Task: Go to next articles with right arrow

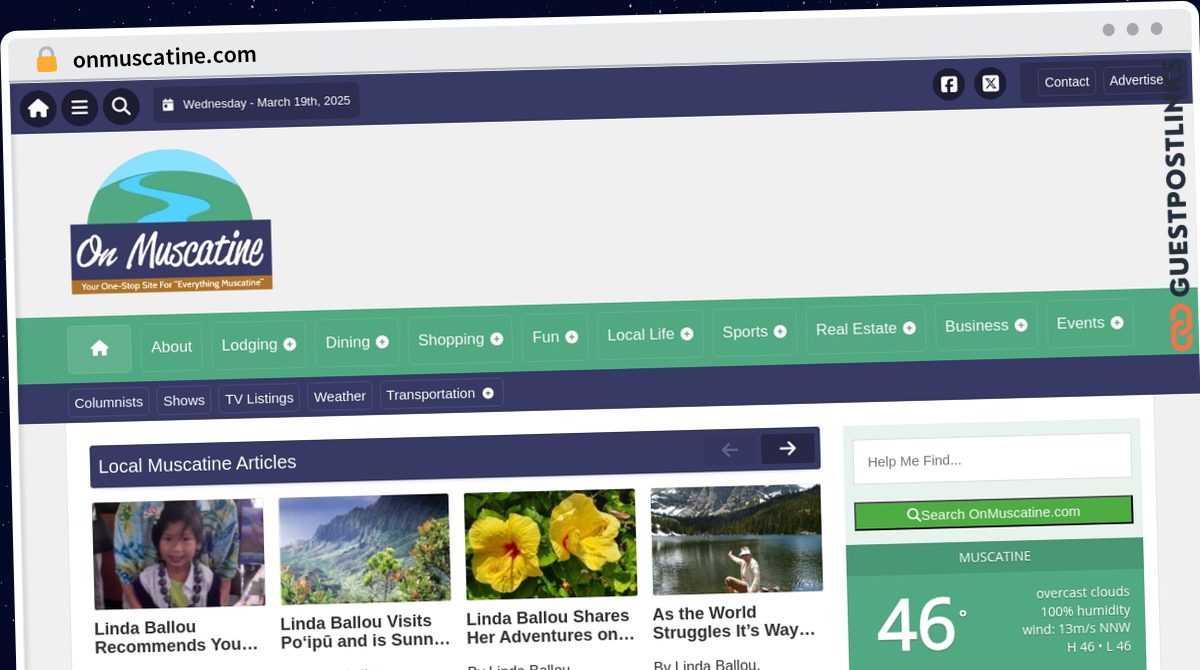Action: click(788, 448)
